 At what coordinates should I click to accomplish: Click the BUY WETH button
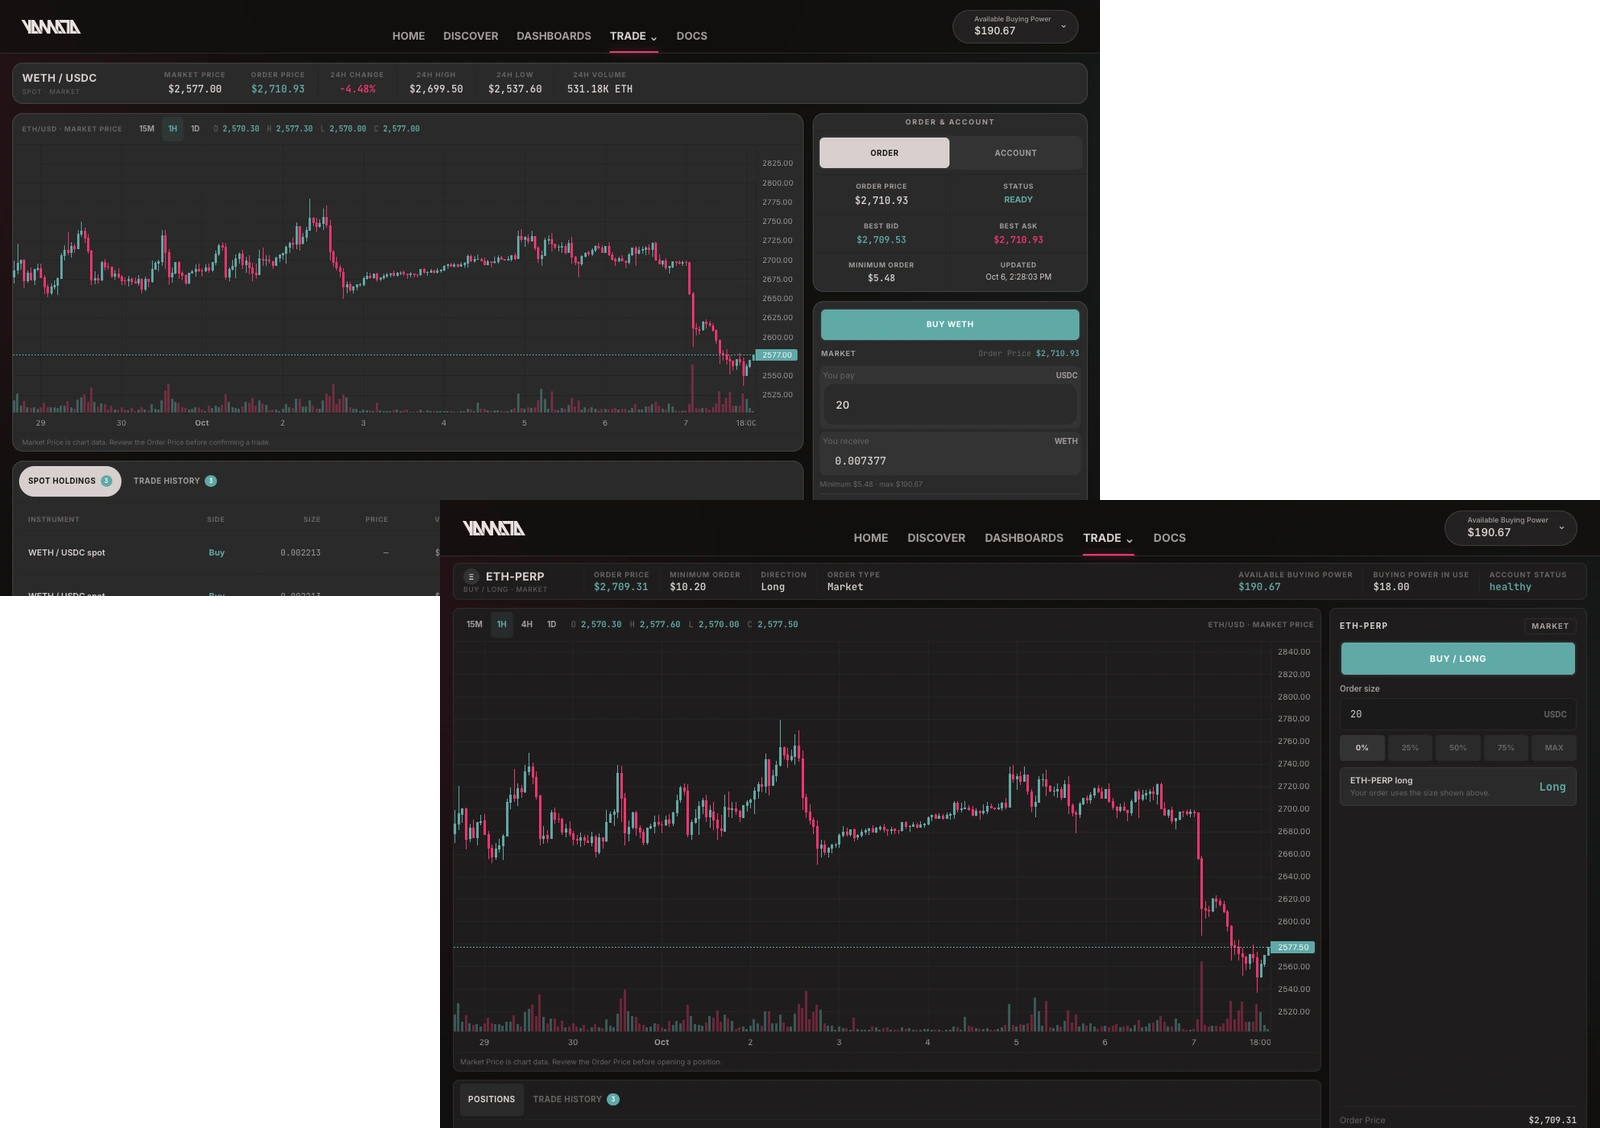click(950, 324)
